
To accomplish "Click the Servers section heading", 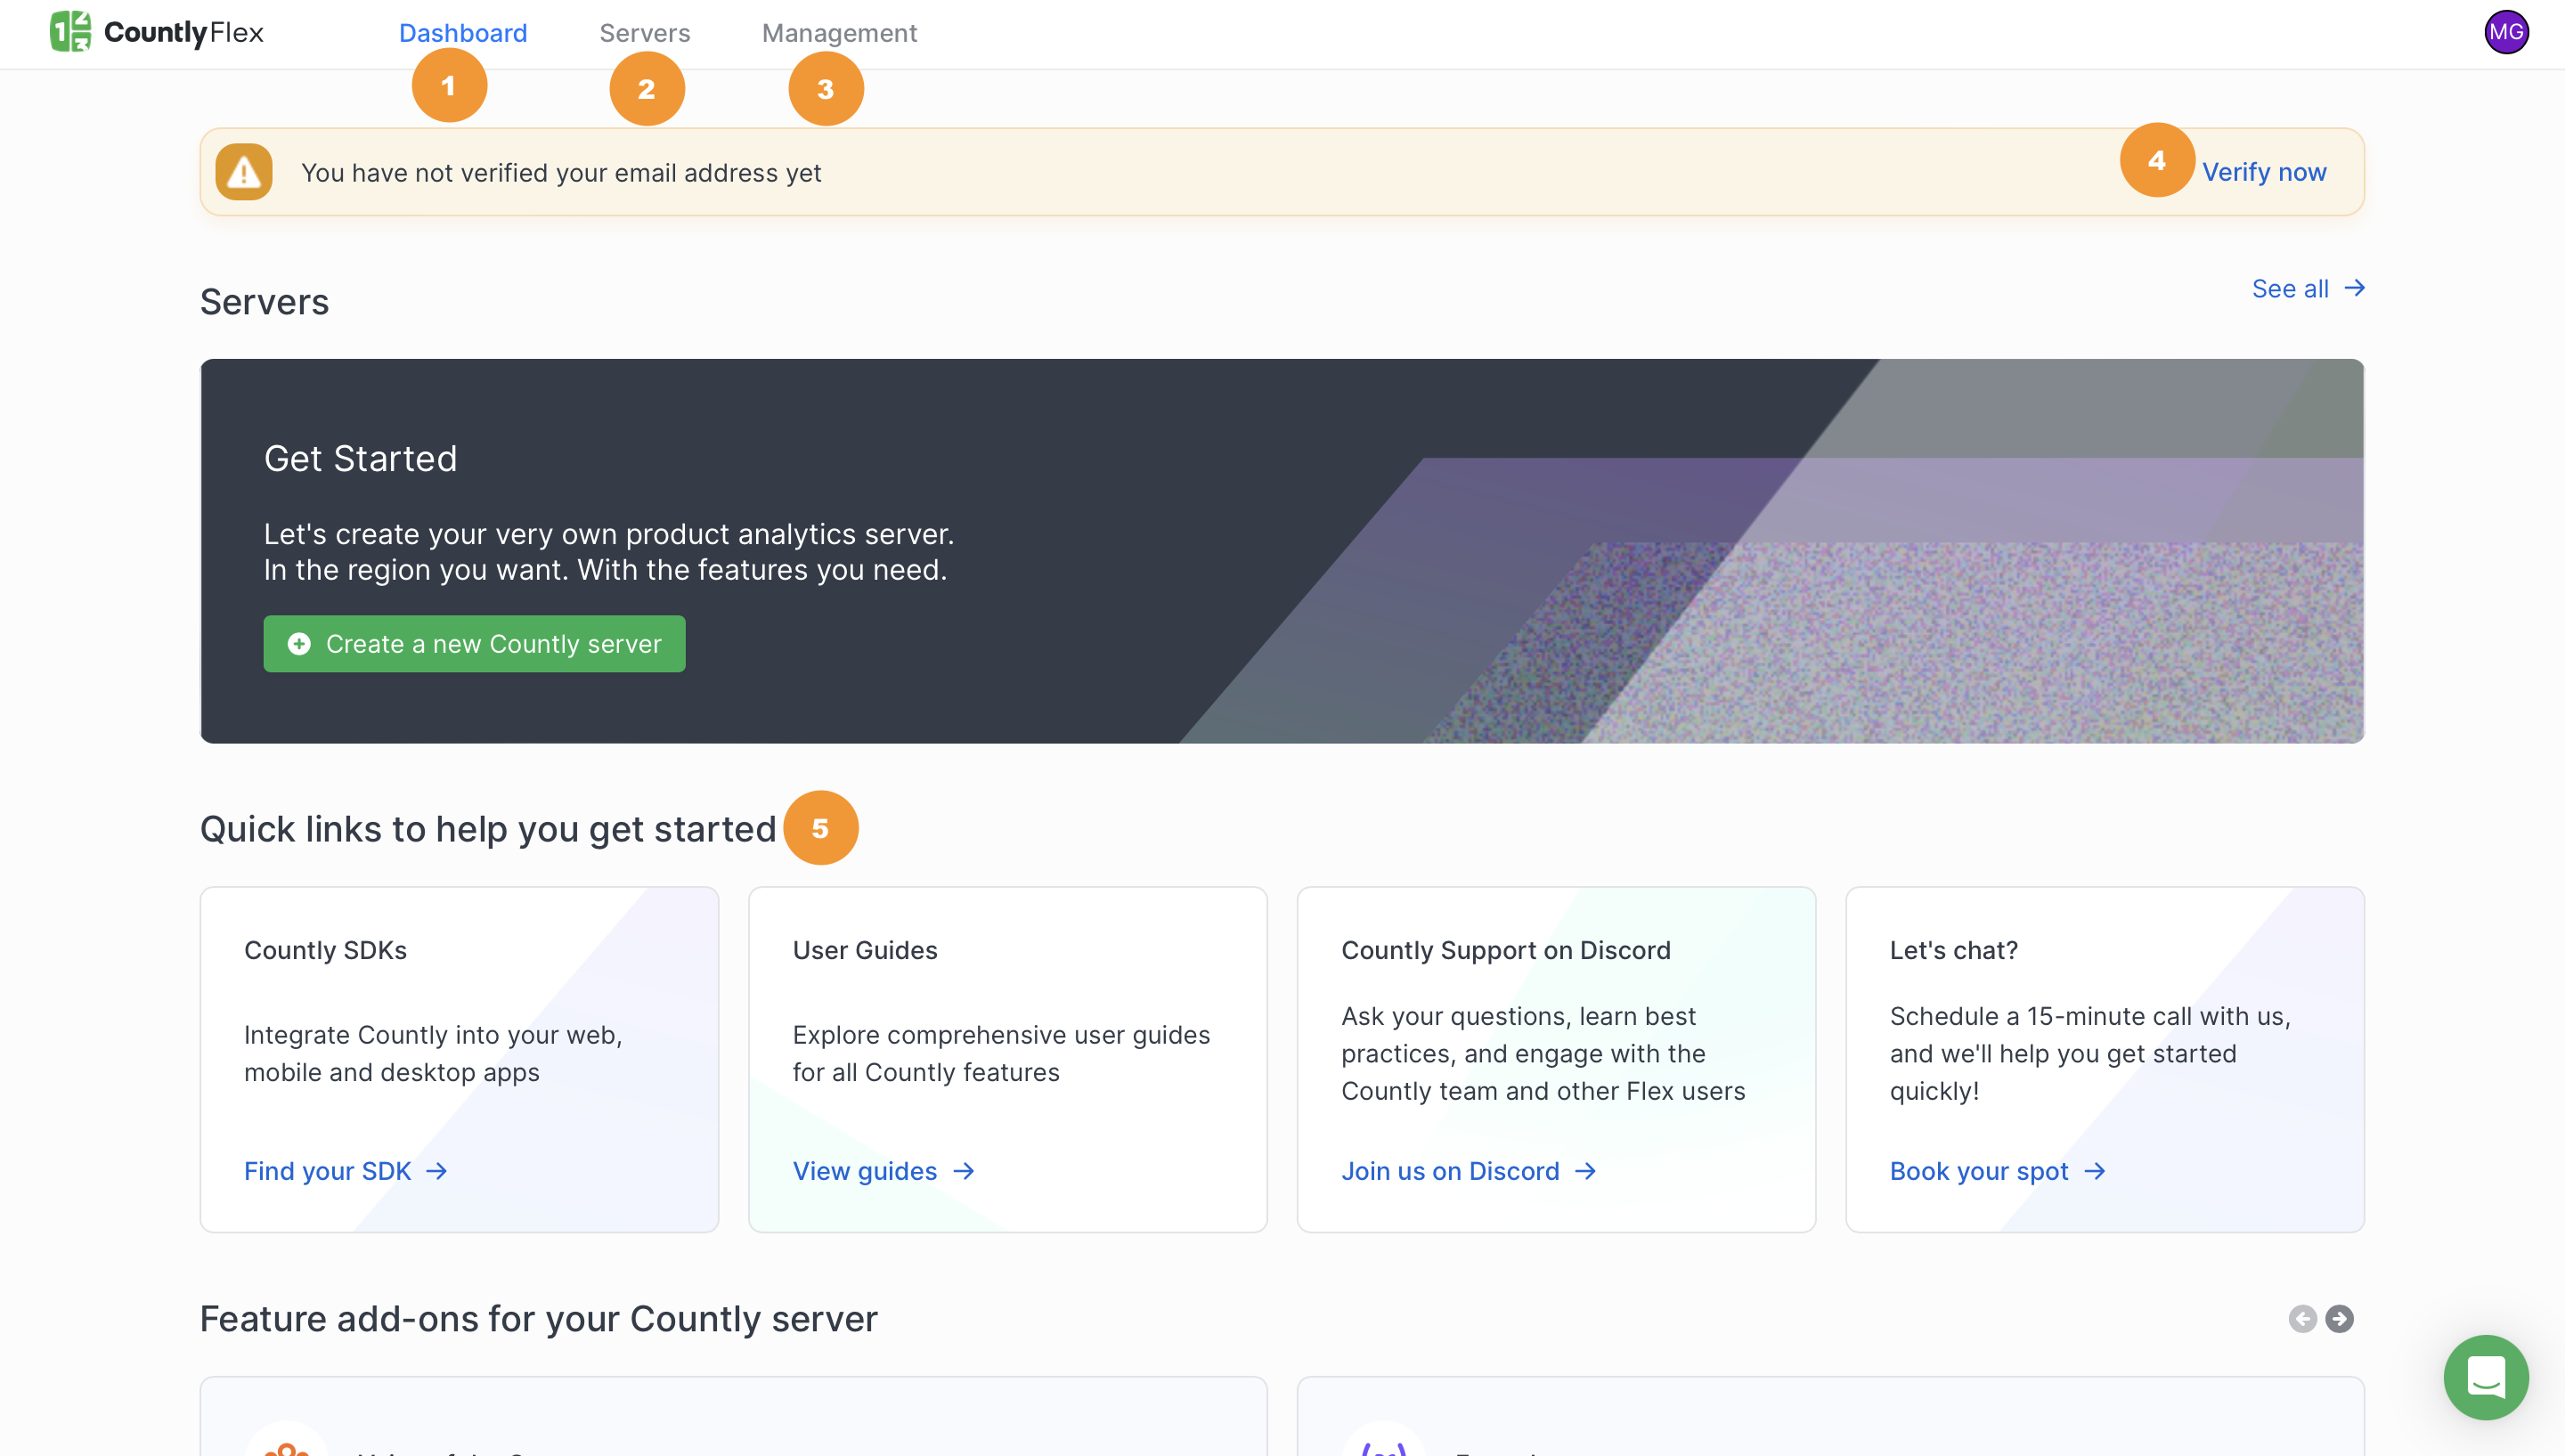I will (265, 302).
